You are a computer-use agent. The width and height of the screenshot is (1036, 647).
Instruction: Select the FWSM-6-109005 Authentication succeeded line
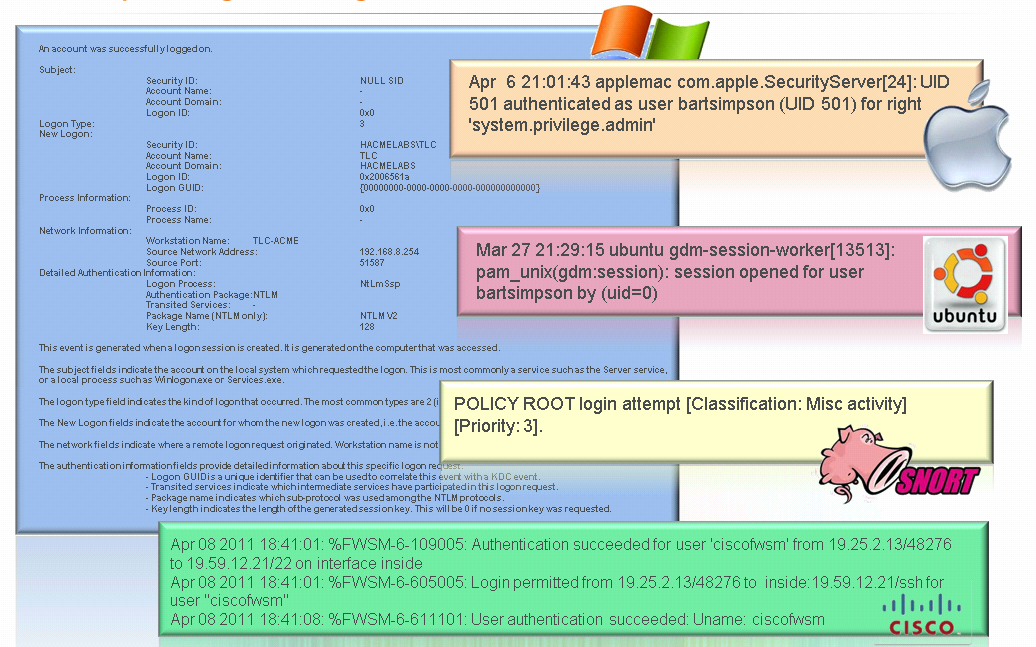(560, 554)
